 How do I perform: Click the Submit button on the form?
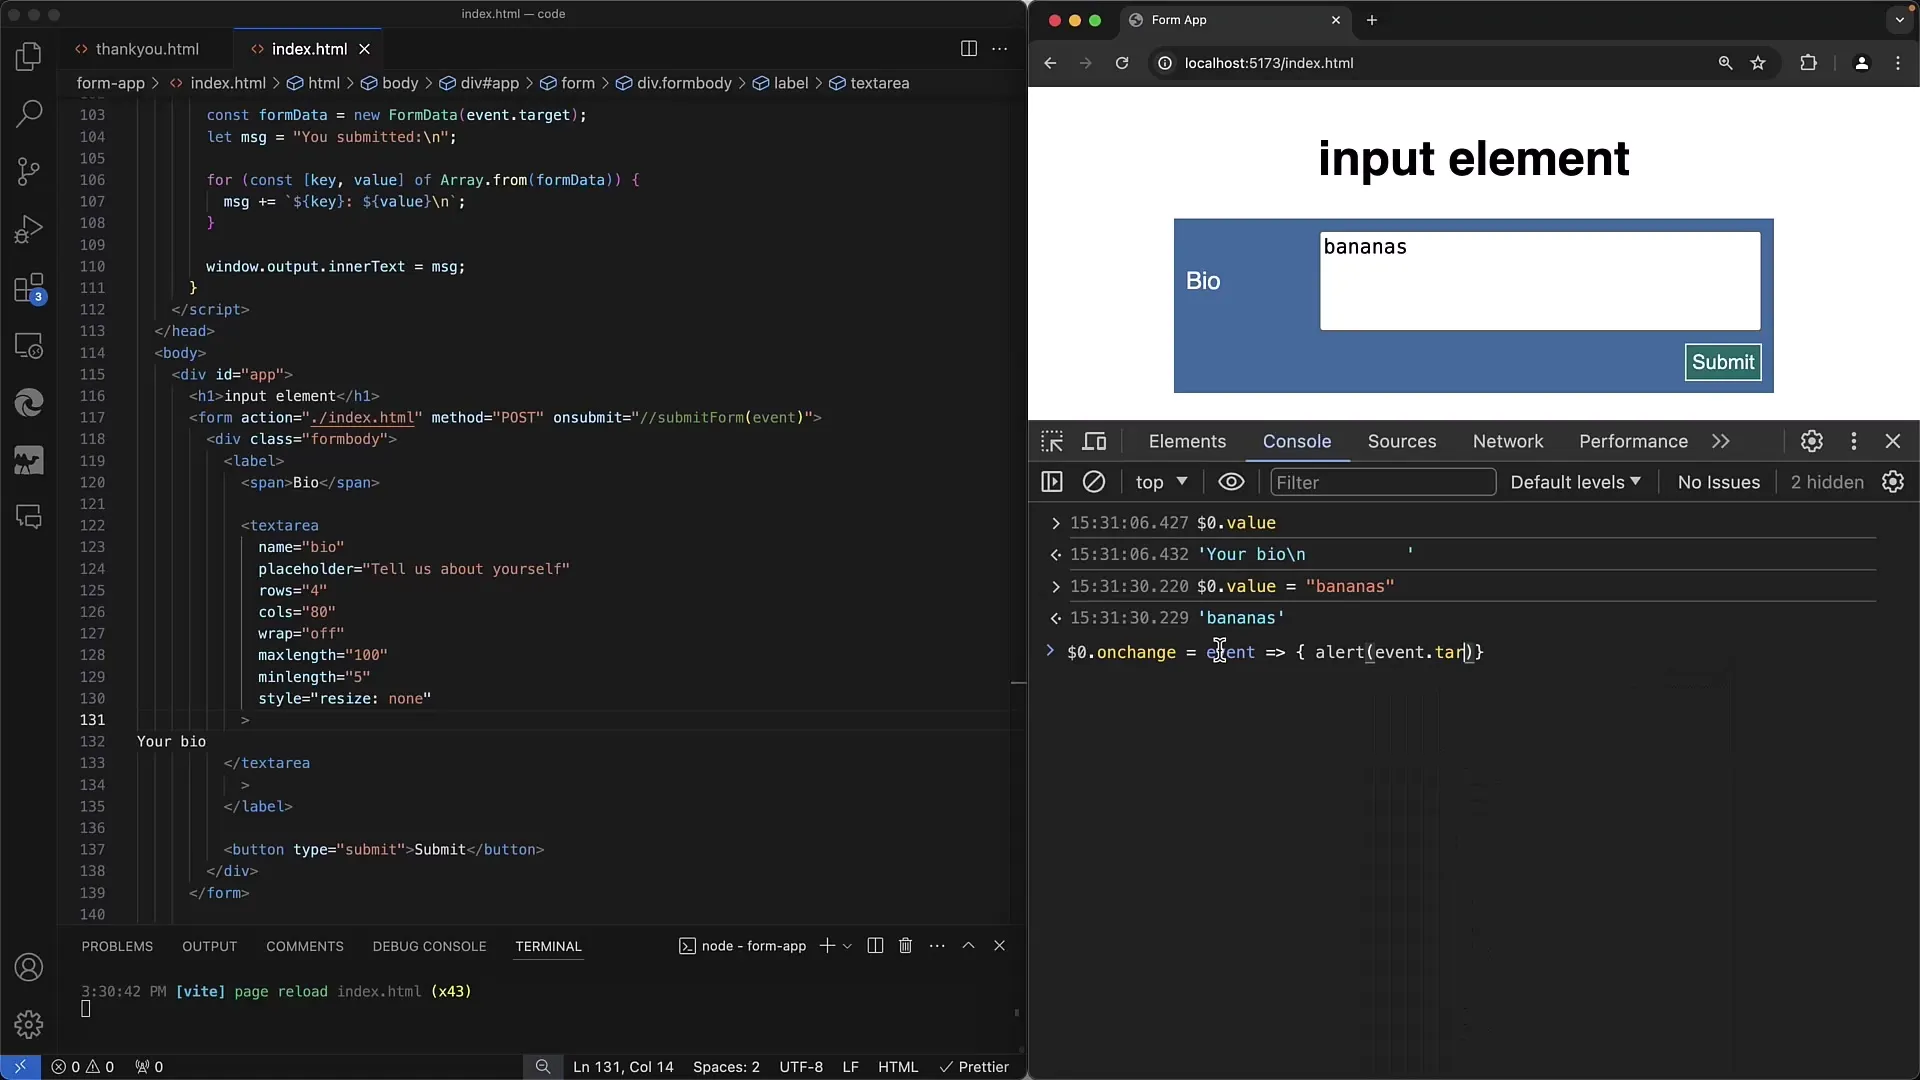click(1722, 362)
